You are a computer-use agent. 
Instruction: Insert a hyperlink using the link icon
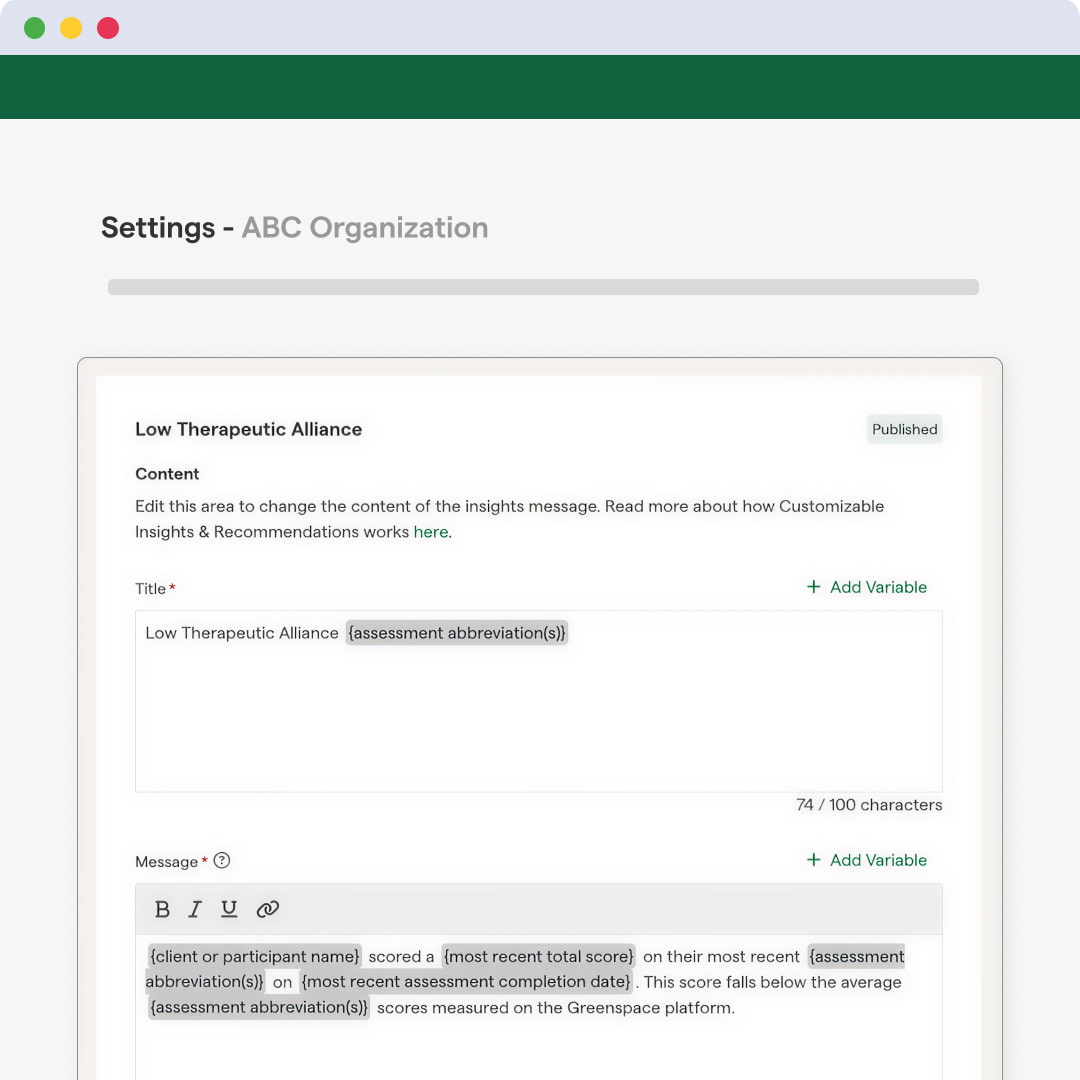tap(267, 909)
